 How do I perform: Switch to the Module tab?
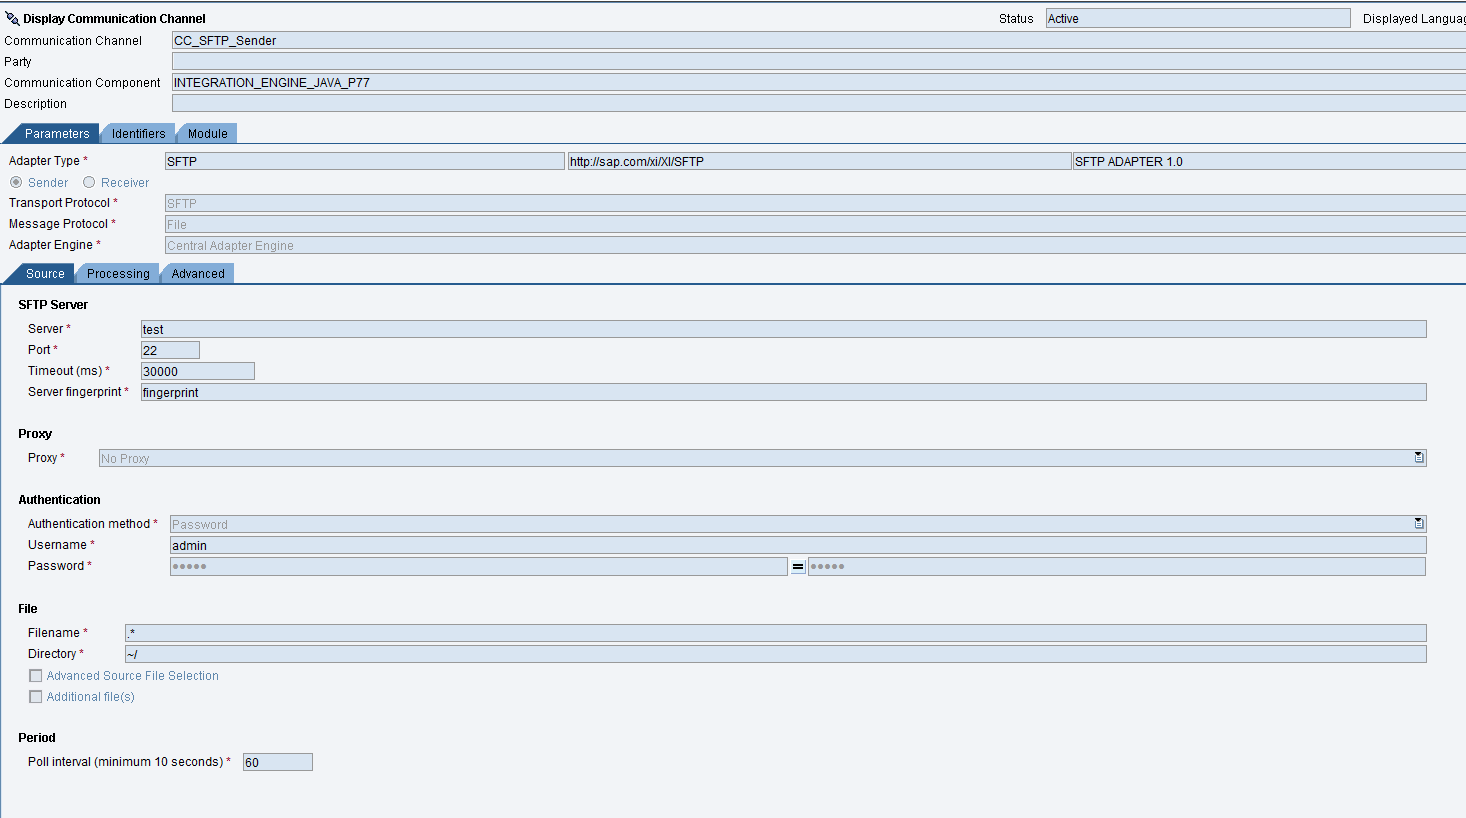point(207,133)
